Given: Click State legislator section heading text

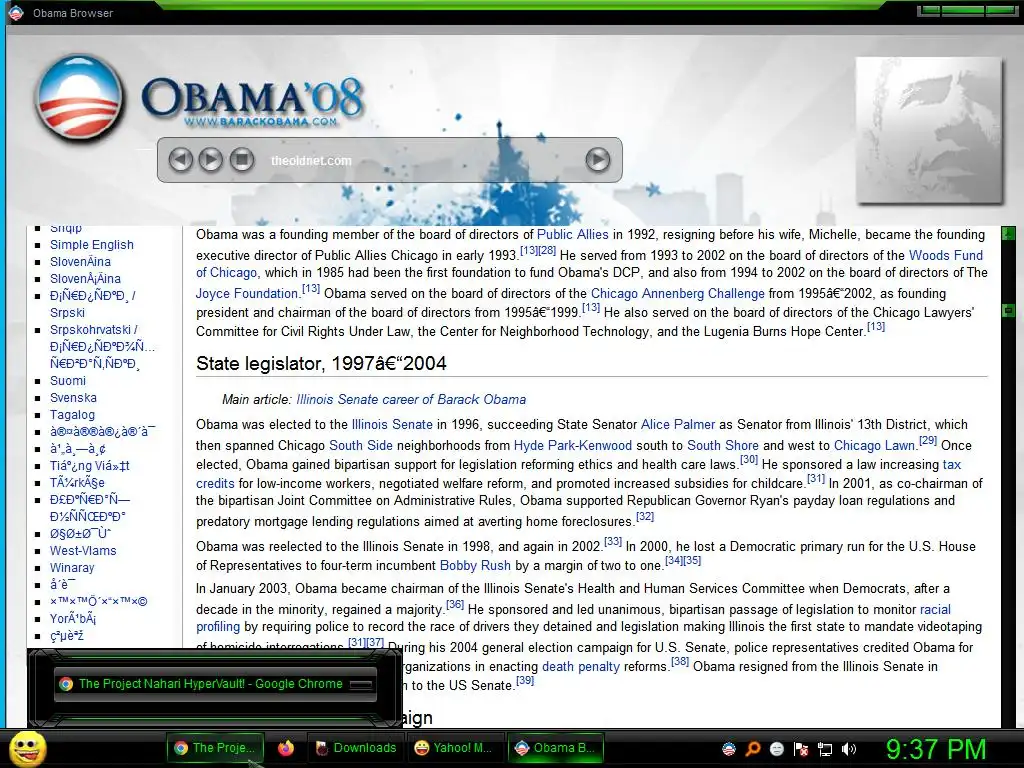Looking at the screenshot, I should [321, 363].
